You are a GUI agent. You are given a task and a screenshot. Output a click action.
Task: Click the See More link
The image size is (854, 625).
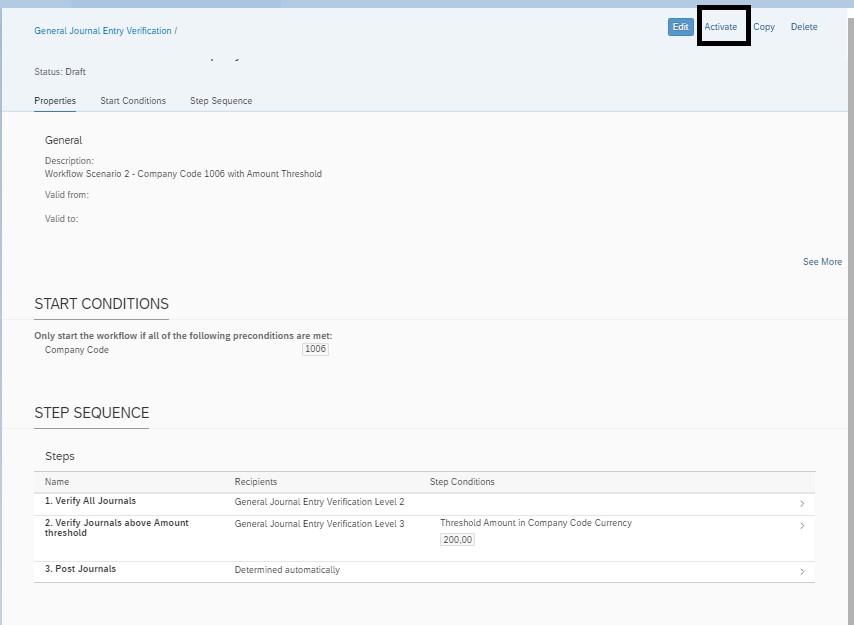pyautogui.click(x=822, y=262)
